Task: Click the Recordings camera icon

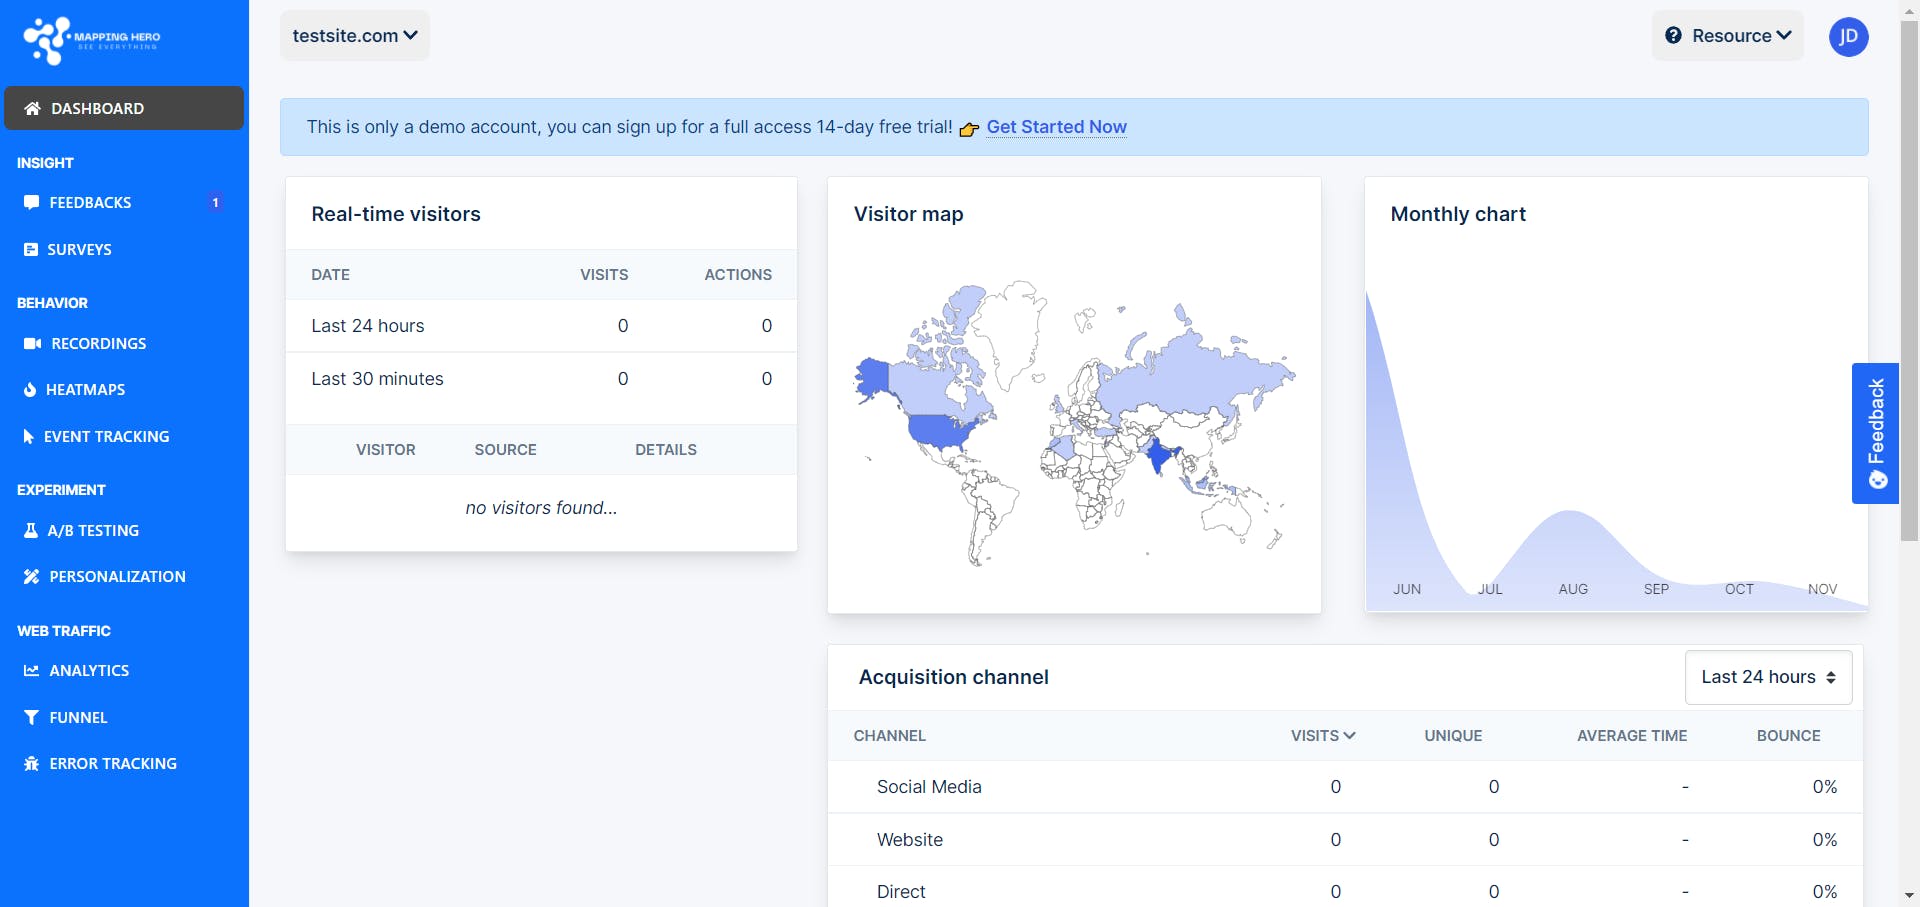Action: [x=32, y=343]
